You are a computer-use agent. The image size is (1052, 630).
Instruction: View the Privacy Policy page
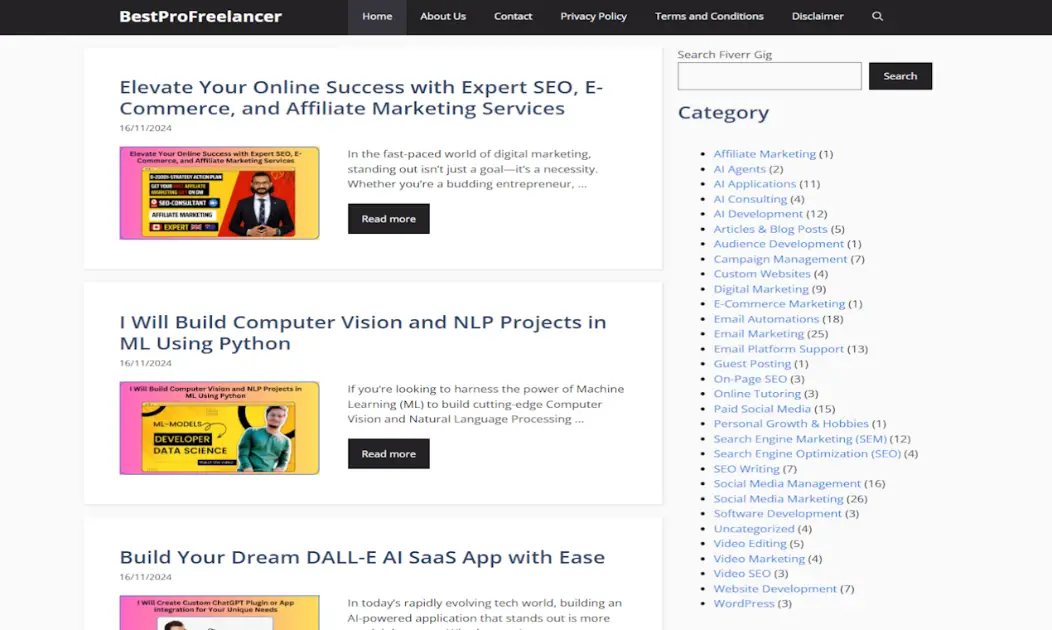coord(593,16)
